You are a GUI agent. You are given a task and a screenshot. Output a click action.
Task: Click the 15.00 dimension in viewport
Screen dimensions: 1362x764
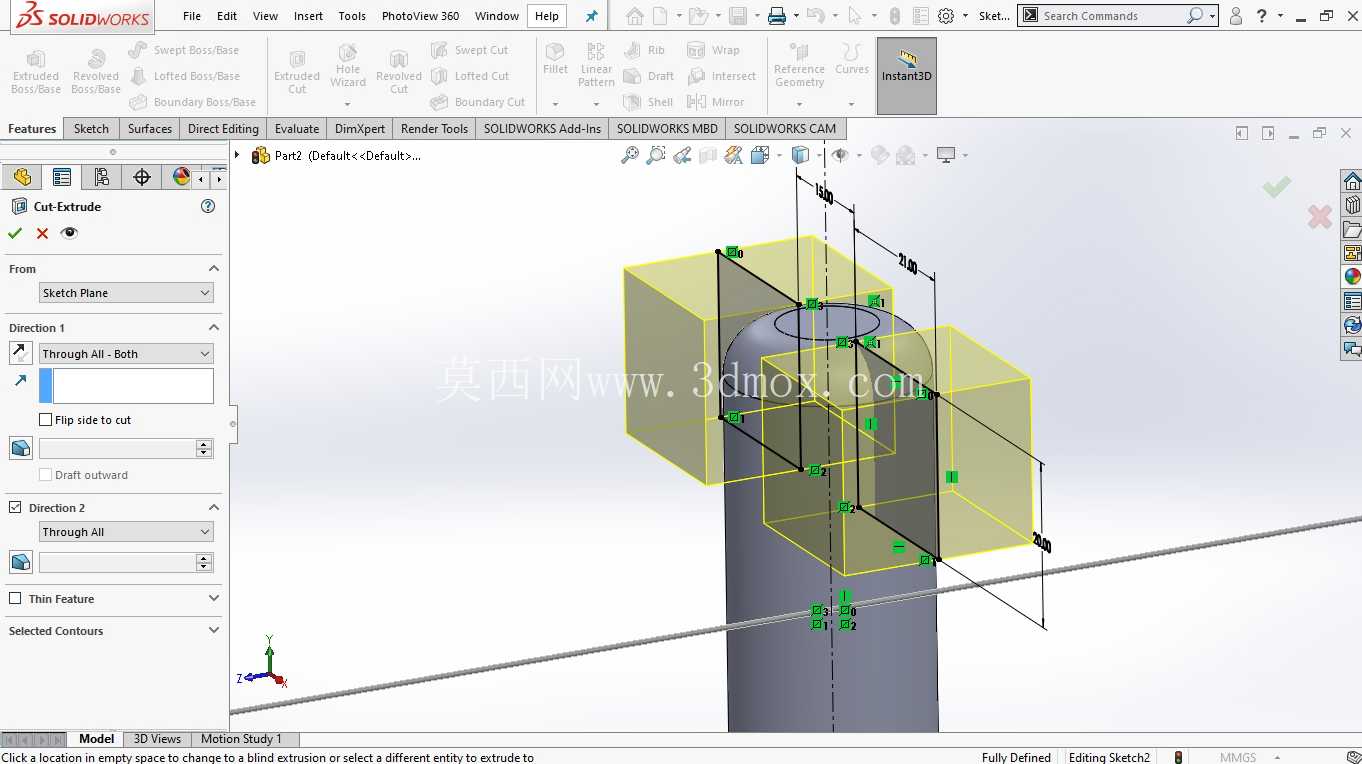click(x=824, y=193)
